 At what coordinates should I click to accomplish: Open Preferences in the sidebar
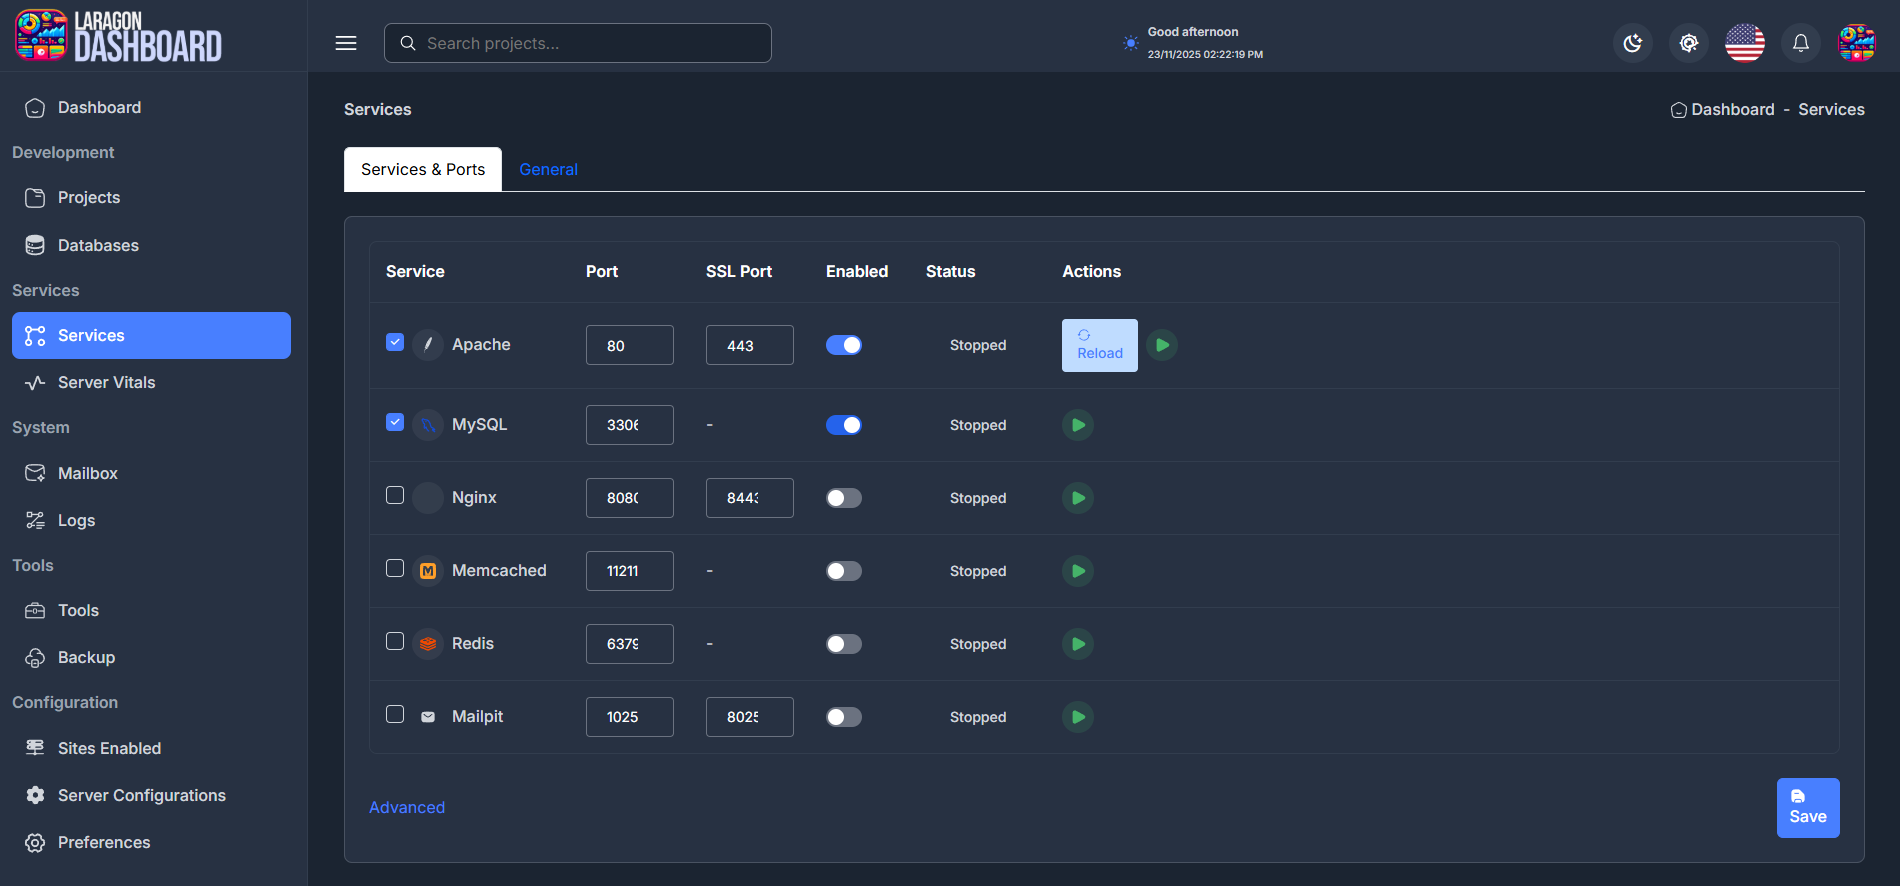[151, 842]
